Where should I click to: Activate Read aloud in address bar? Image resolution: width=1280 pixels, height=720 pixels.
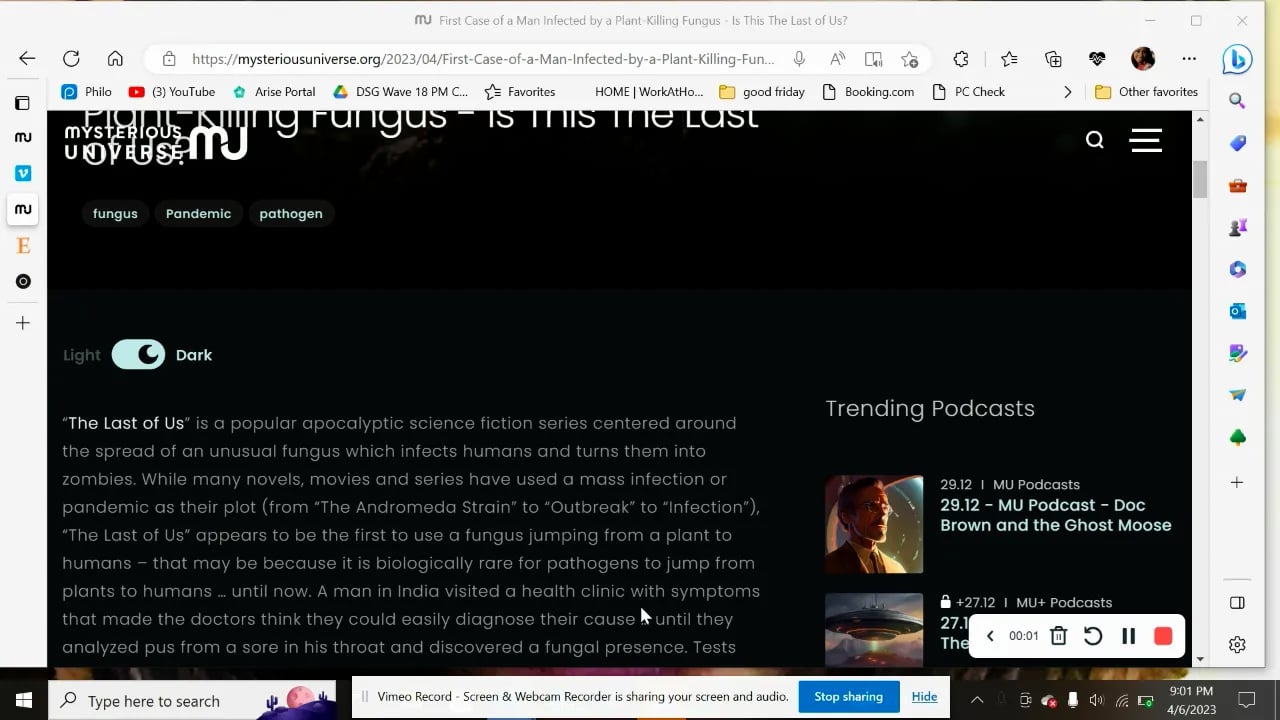837,59
